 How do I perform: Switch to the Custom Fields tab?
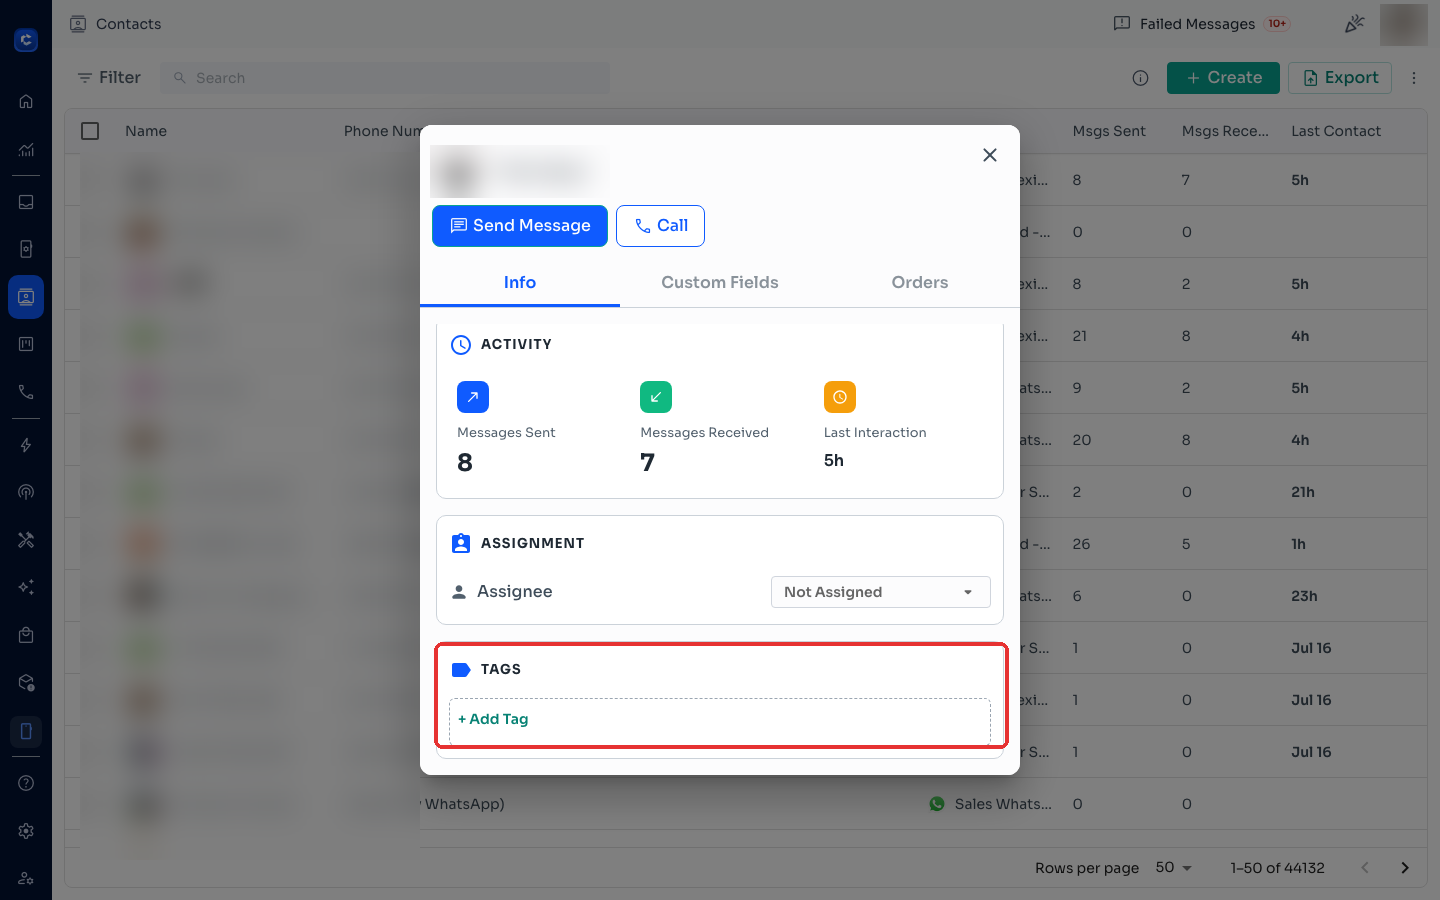720,282
